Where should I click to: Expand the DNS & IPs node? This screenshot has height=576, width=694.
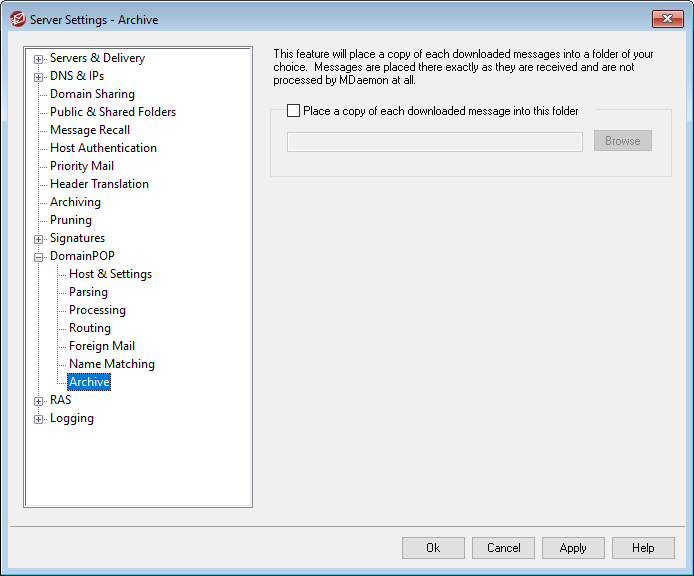point(39,77)
